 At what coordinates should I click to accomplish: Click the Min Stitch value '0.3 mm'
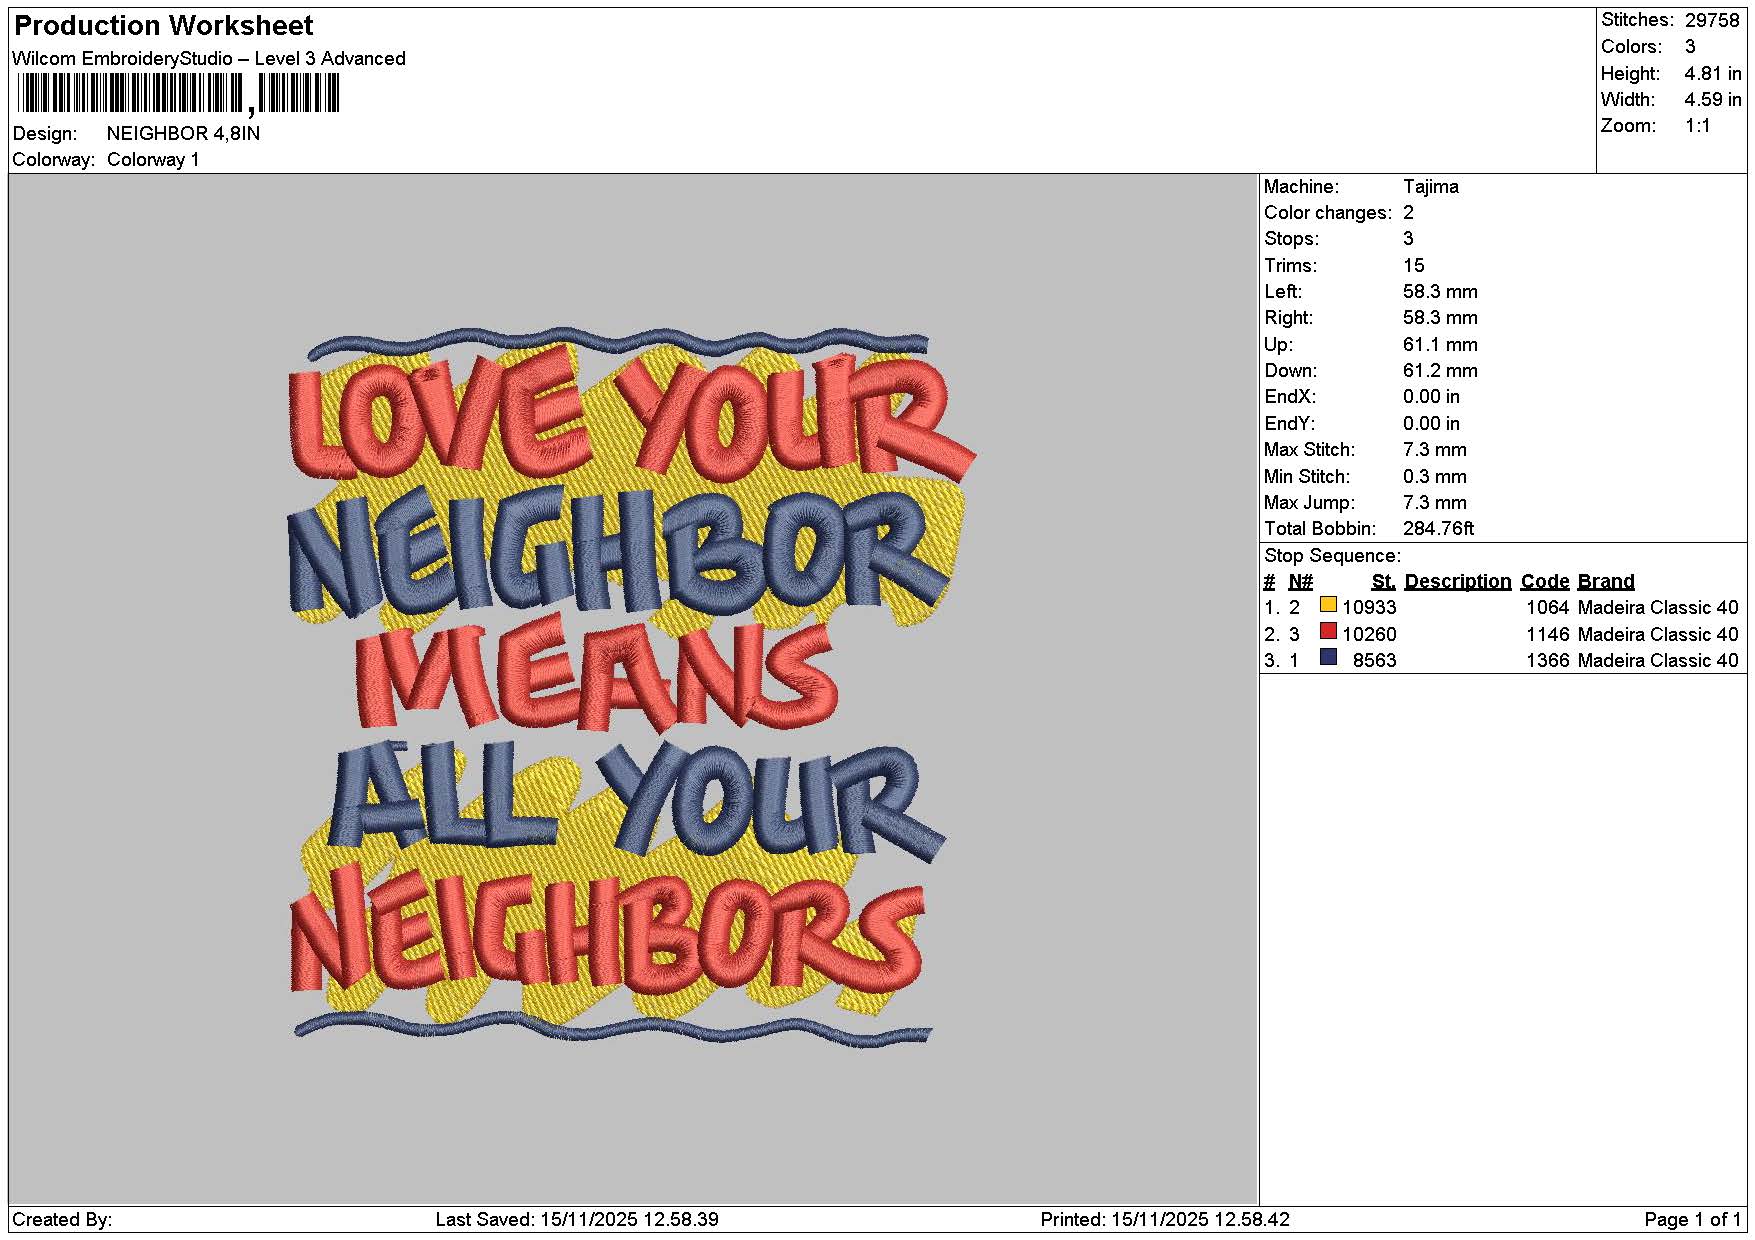pos(1435,477)
